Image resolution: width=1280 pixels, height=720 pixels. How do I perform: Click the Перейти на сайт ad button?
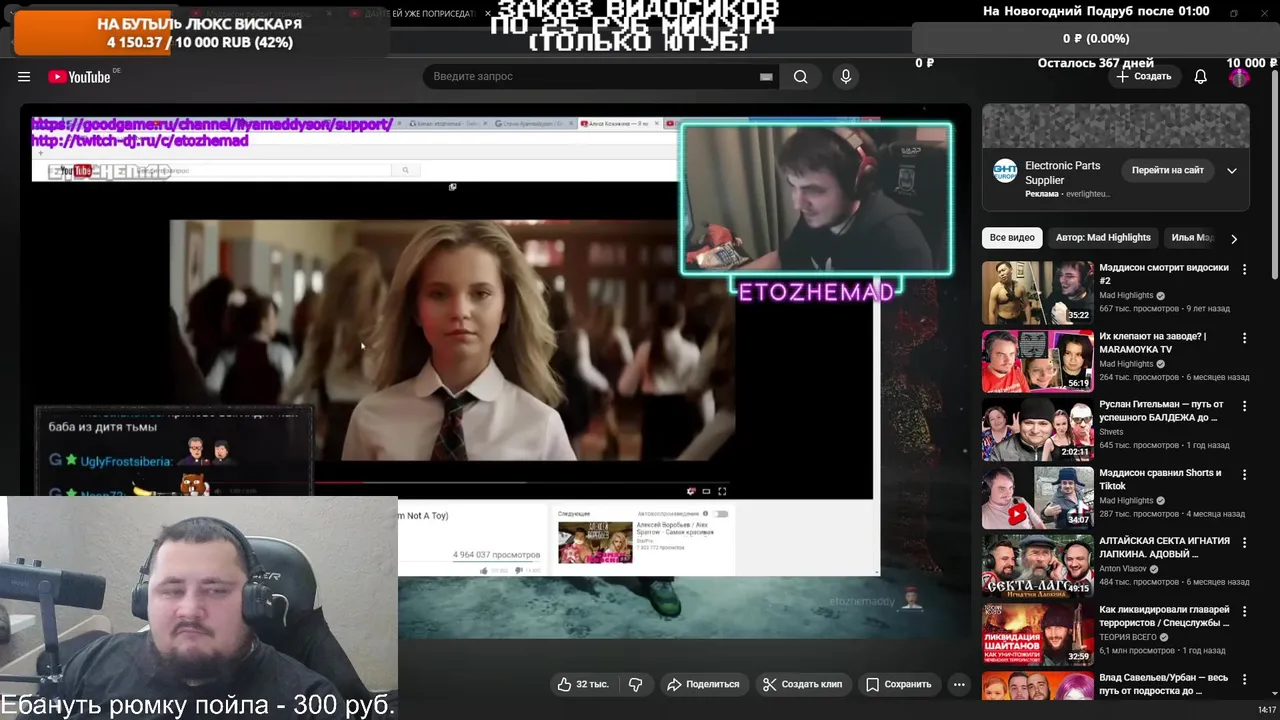1167,170
